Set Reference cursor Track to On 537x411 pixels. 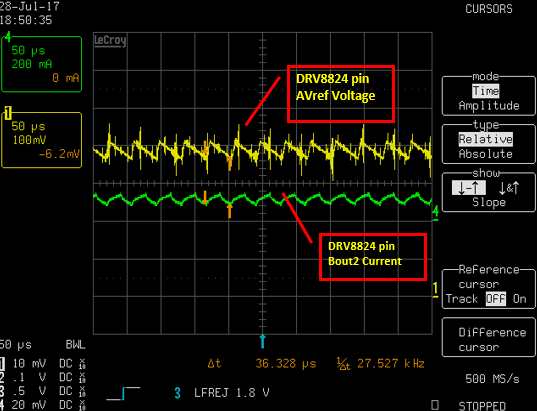click(519, 299)
